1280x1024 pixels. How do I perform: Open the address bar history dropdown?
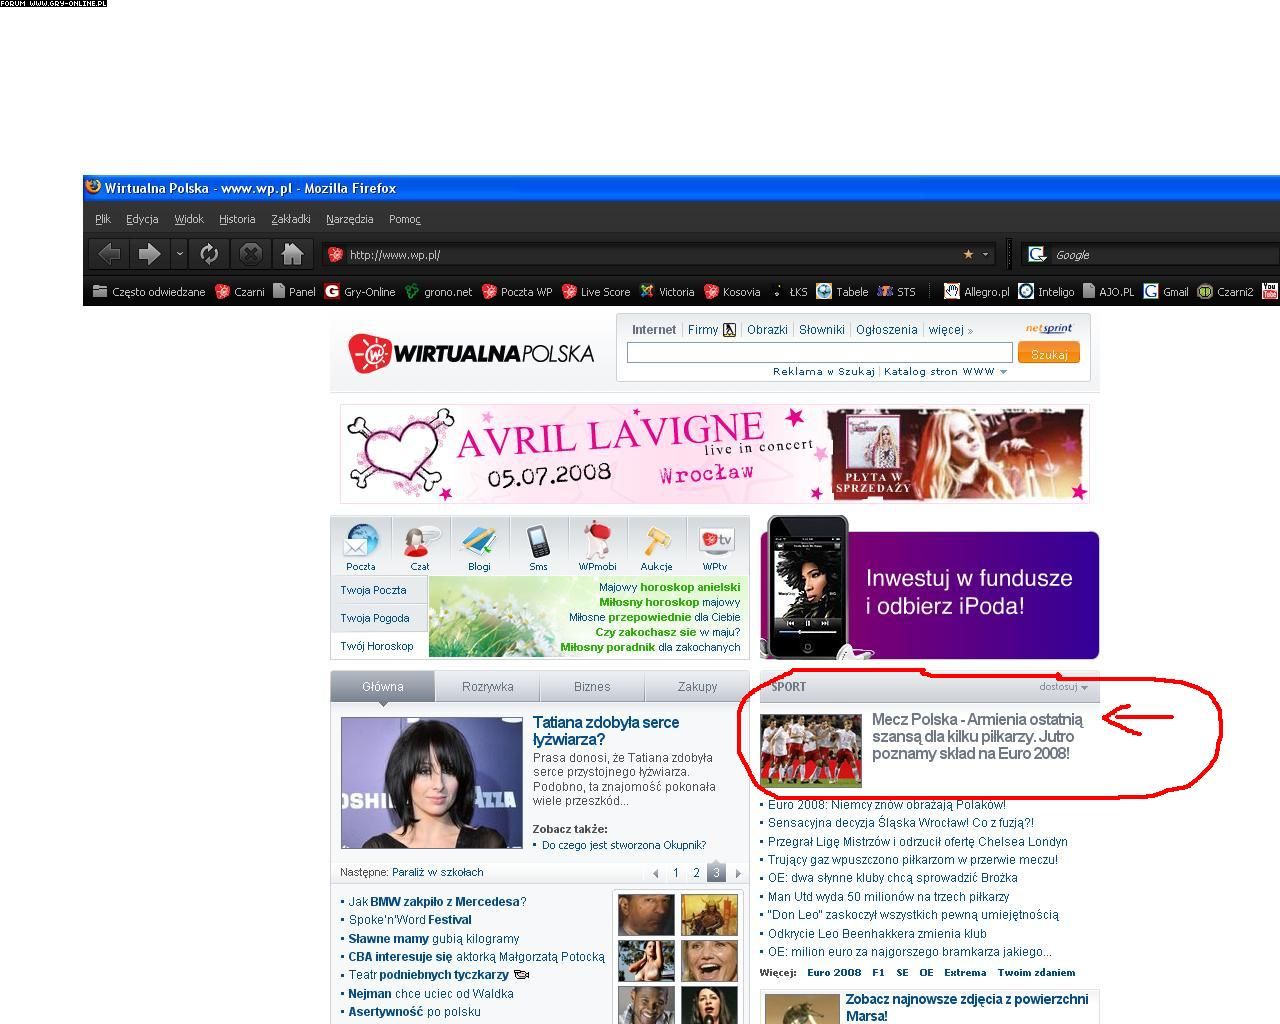point(985,254)
